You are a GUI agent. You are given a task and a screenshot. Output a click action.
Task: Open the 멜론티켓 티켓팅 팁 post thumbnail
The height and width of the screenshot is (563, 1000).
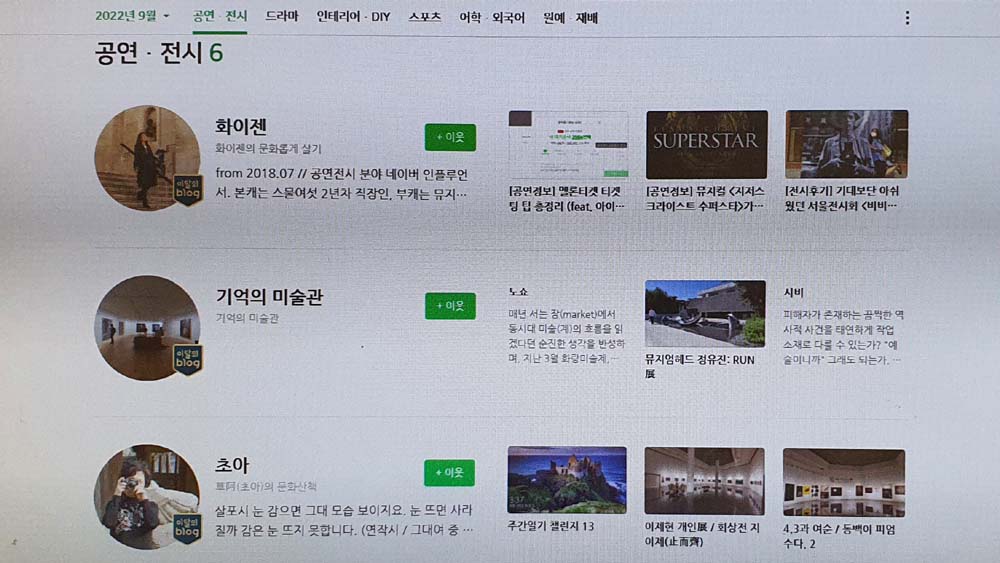click(x=568, y=145)
